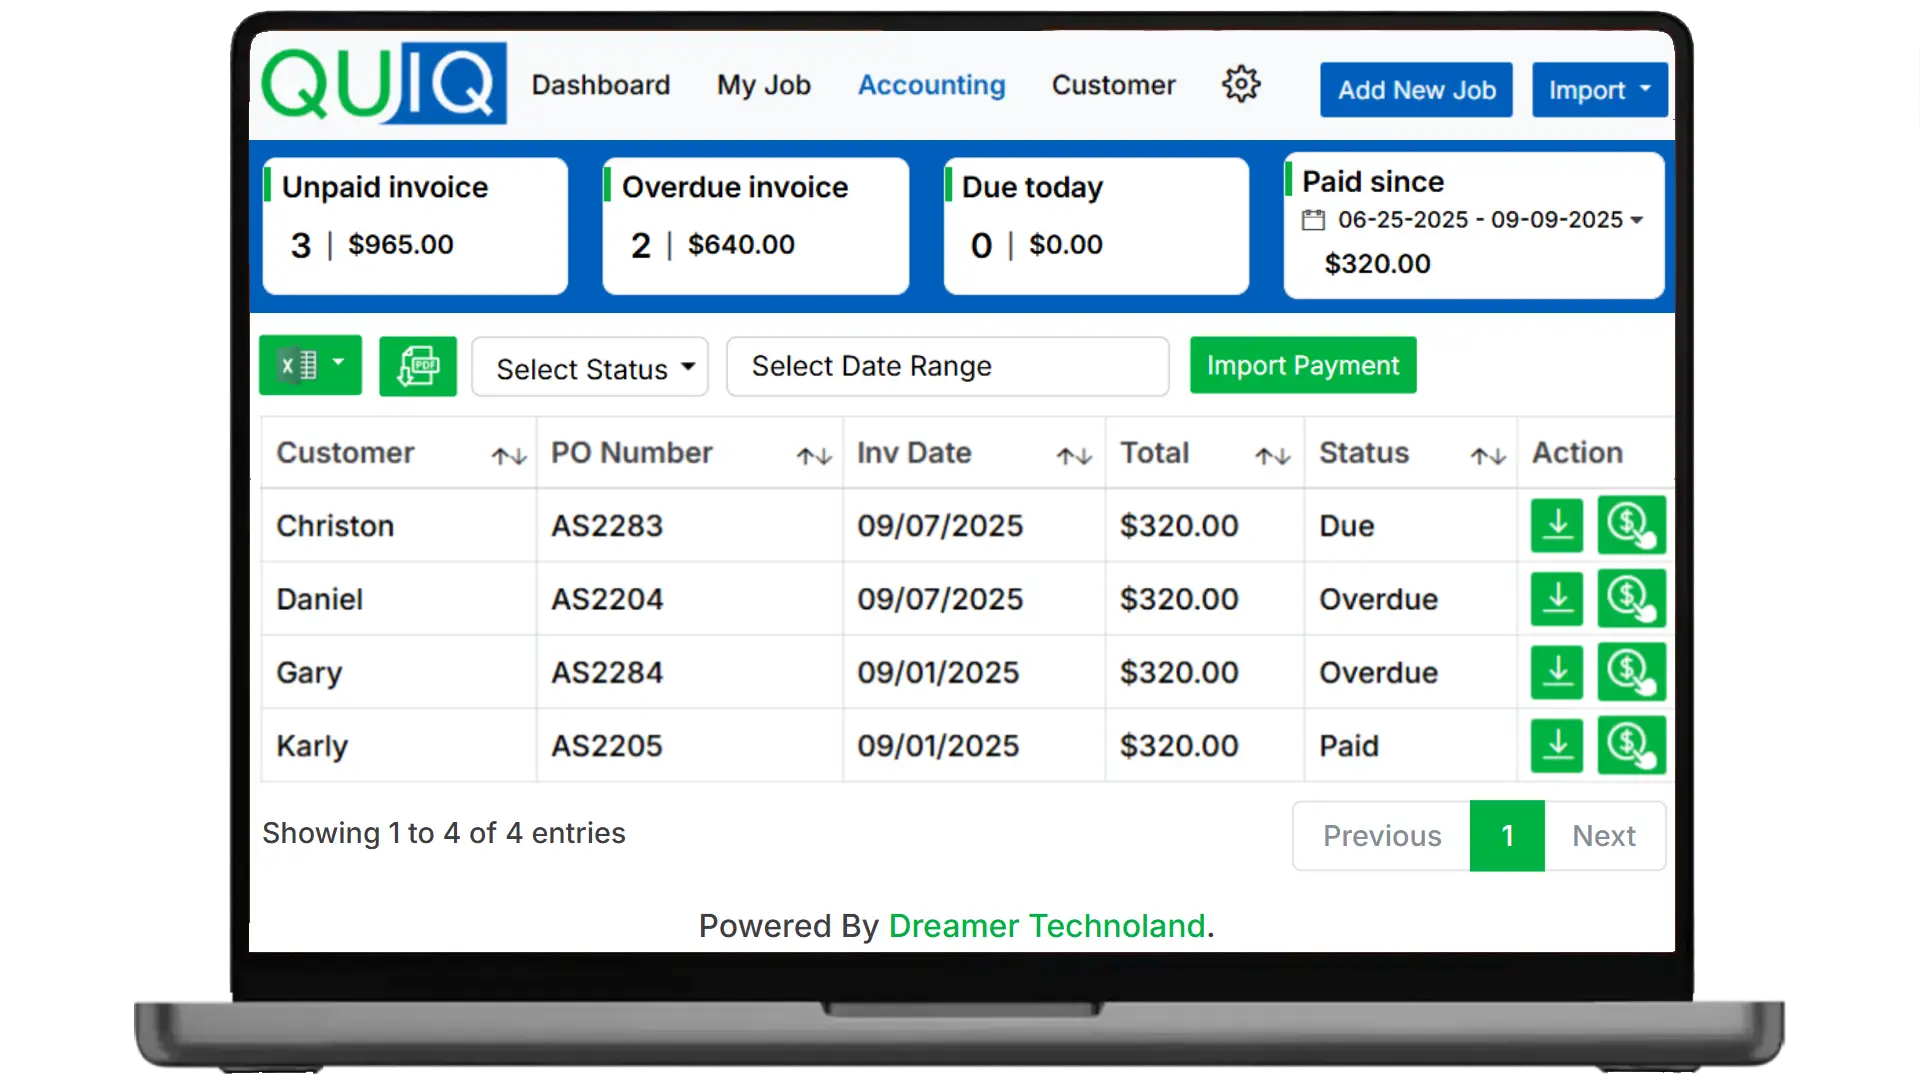Click the Select Date Range field
The height and width of the screenshot is (1080, 1920).
click(x=946, y=367)
